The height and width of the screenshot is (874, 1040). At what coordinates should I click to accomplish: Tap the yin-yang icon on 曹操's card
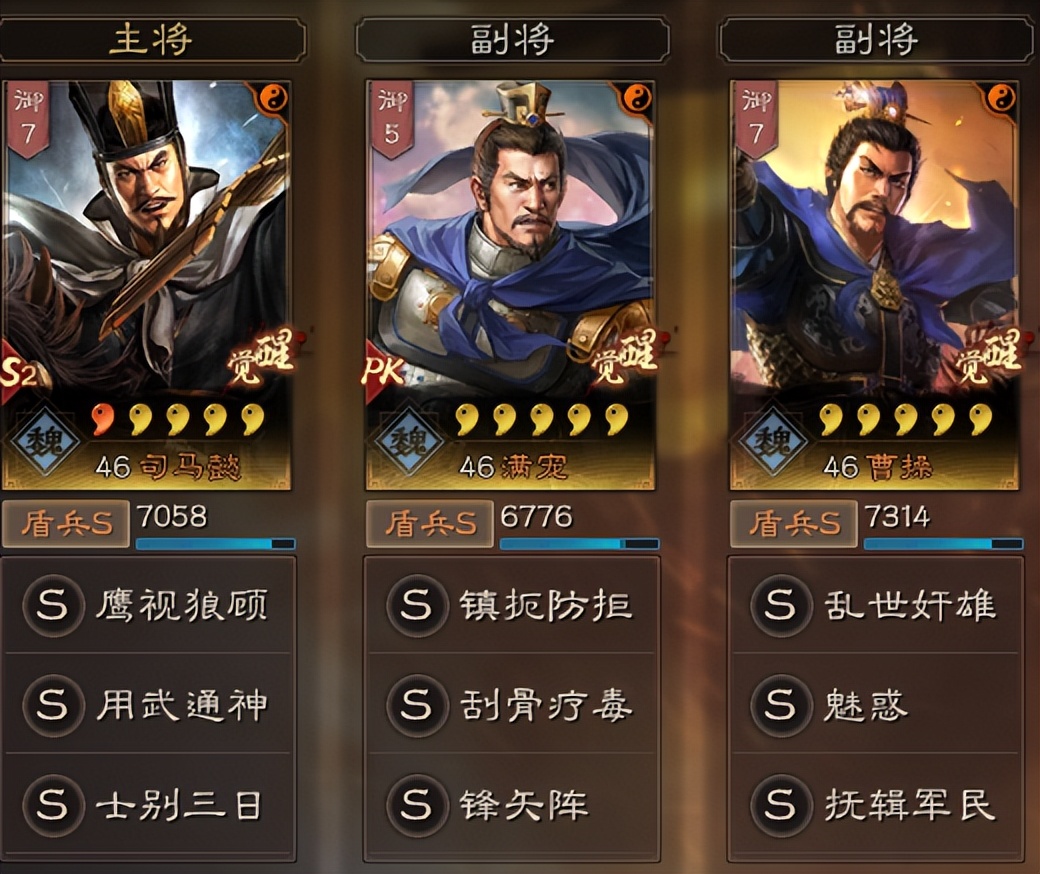1002,98
